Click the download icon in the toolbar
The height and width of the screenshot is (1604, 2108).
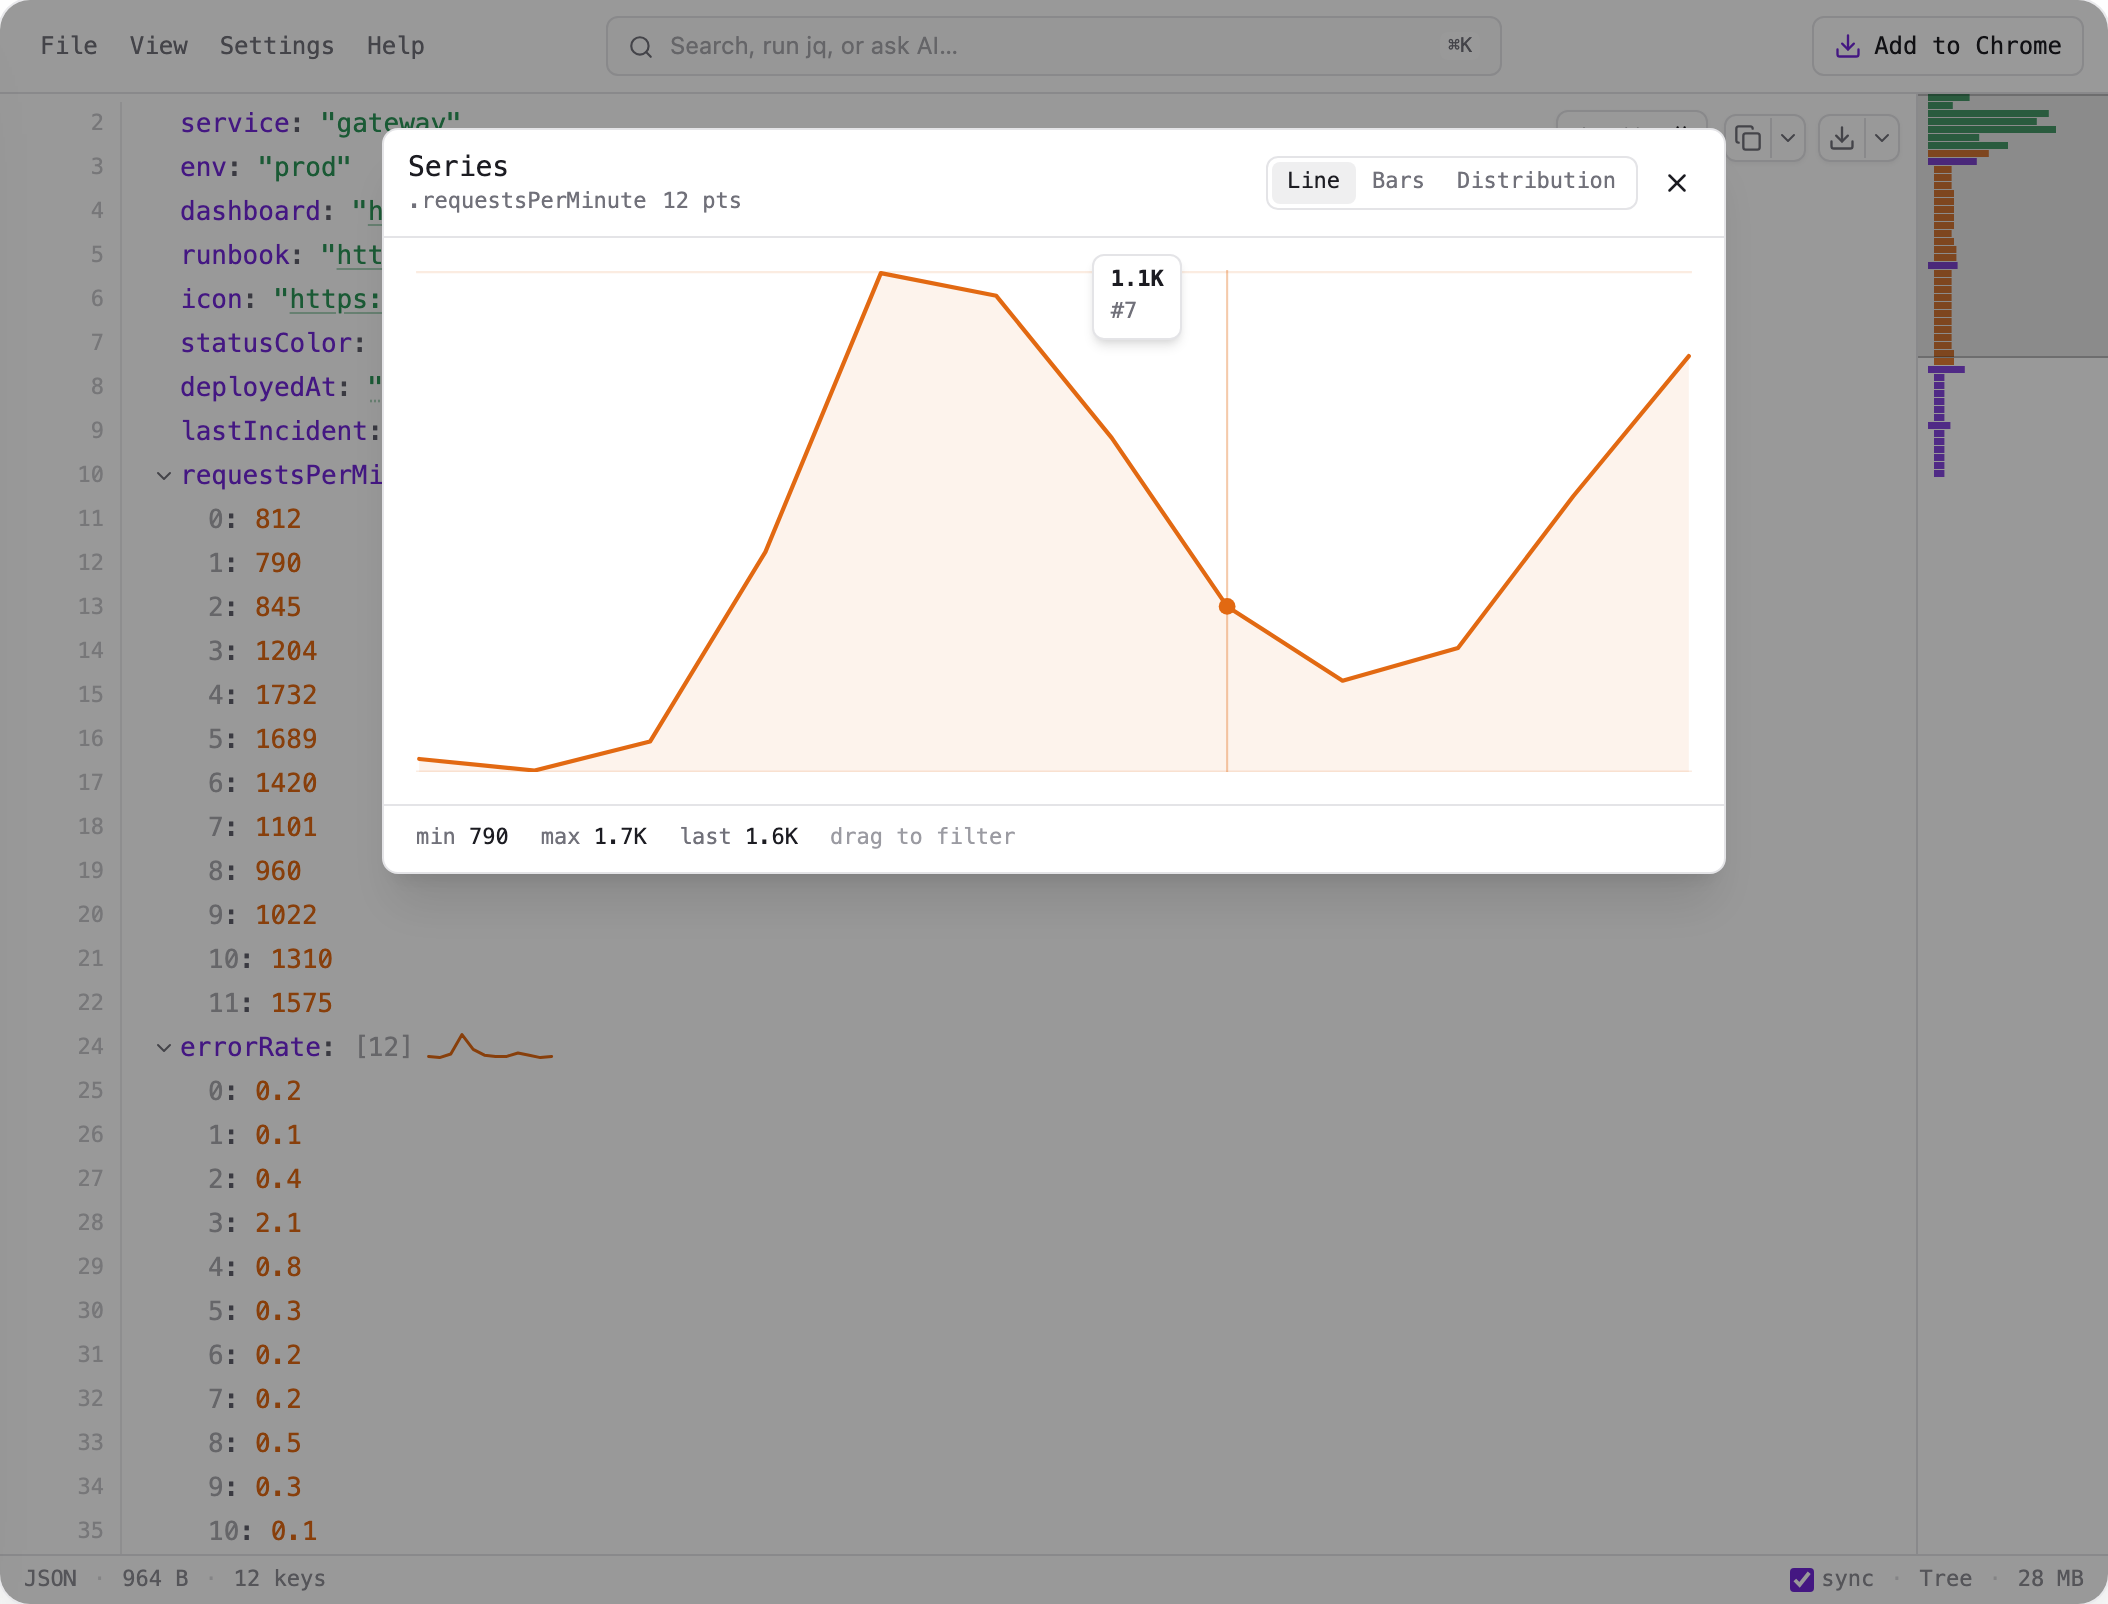[1842, 138]
